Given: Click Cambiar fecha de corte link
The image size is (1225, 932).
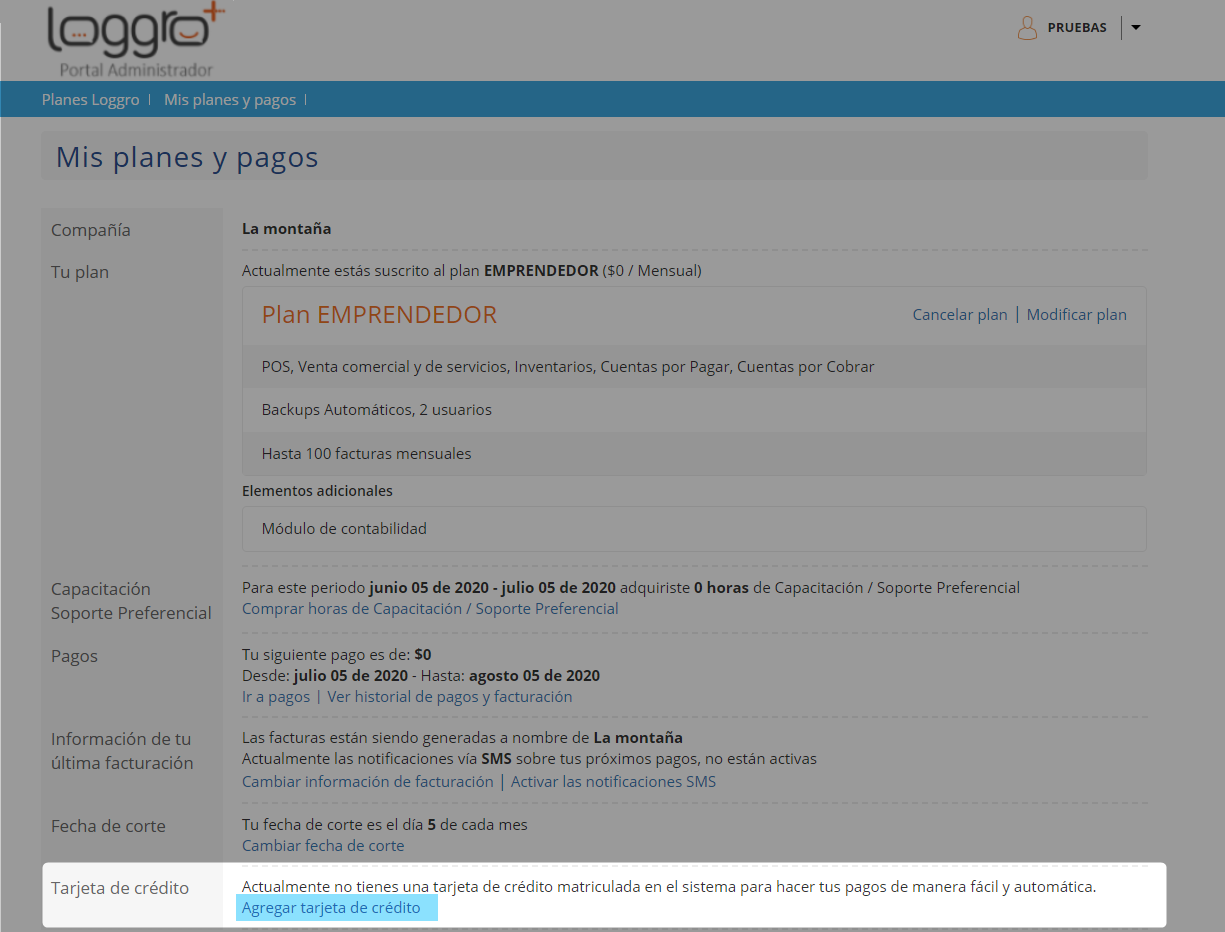Looking at the screenshot, I should tap(323, 846).
